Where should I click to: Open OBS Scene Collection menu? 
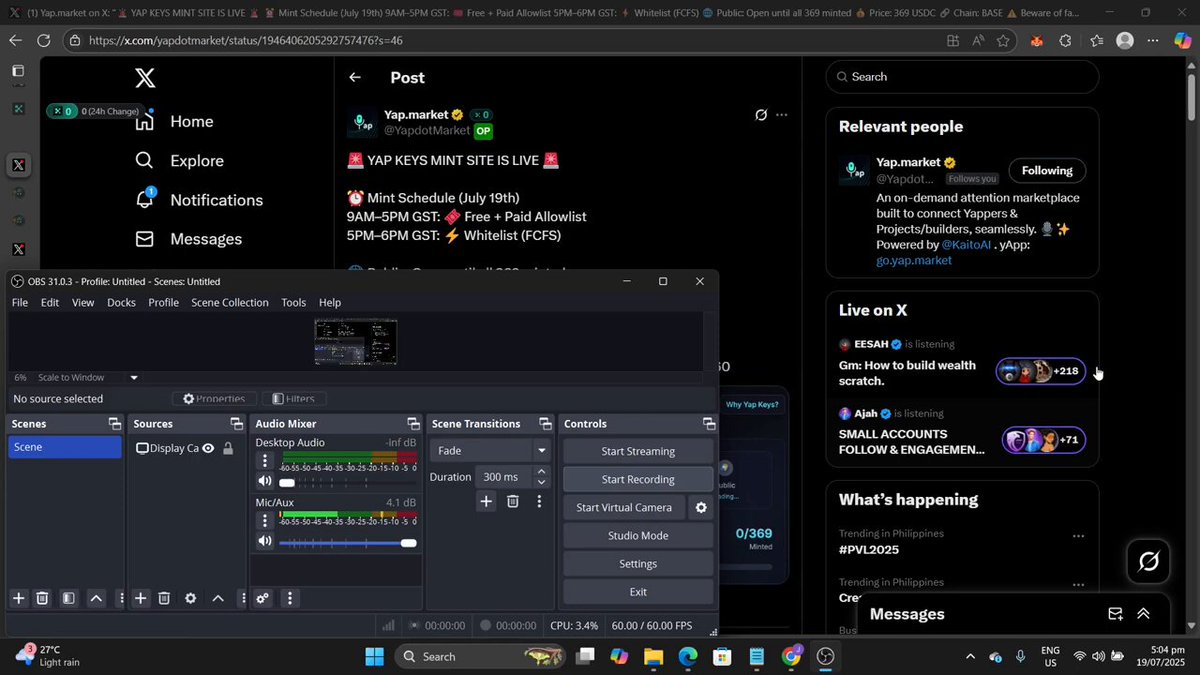[x=230, y=302]
